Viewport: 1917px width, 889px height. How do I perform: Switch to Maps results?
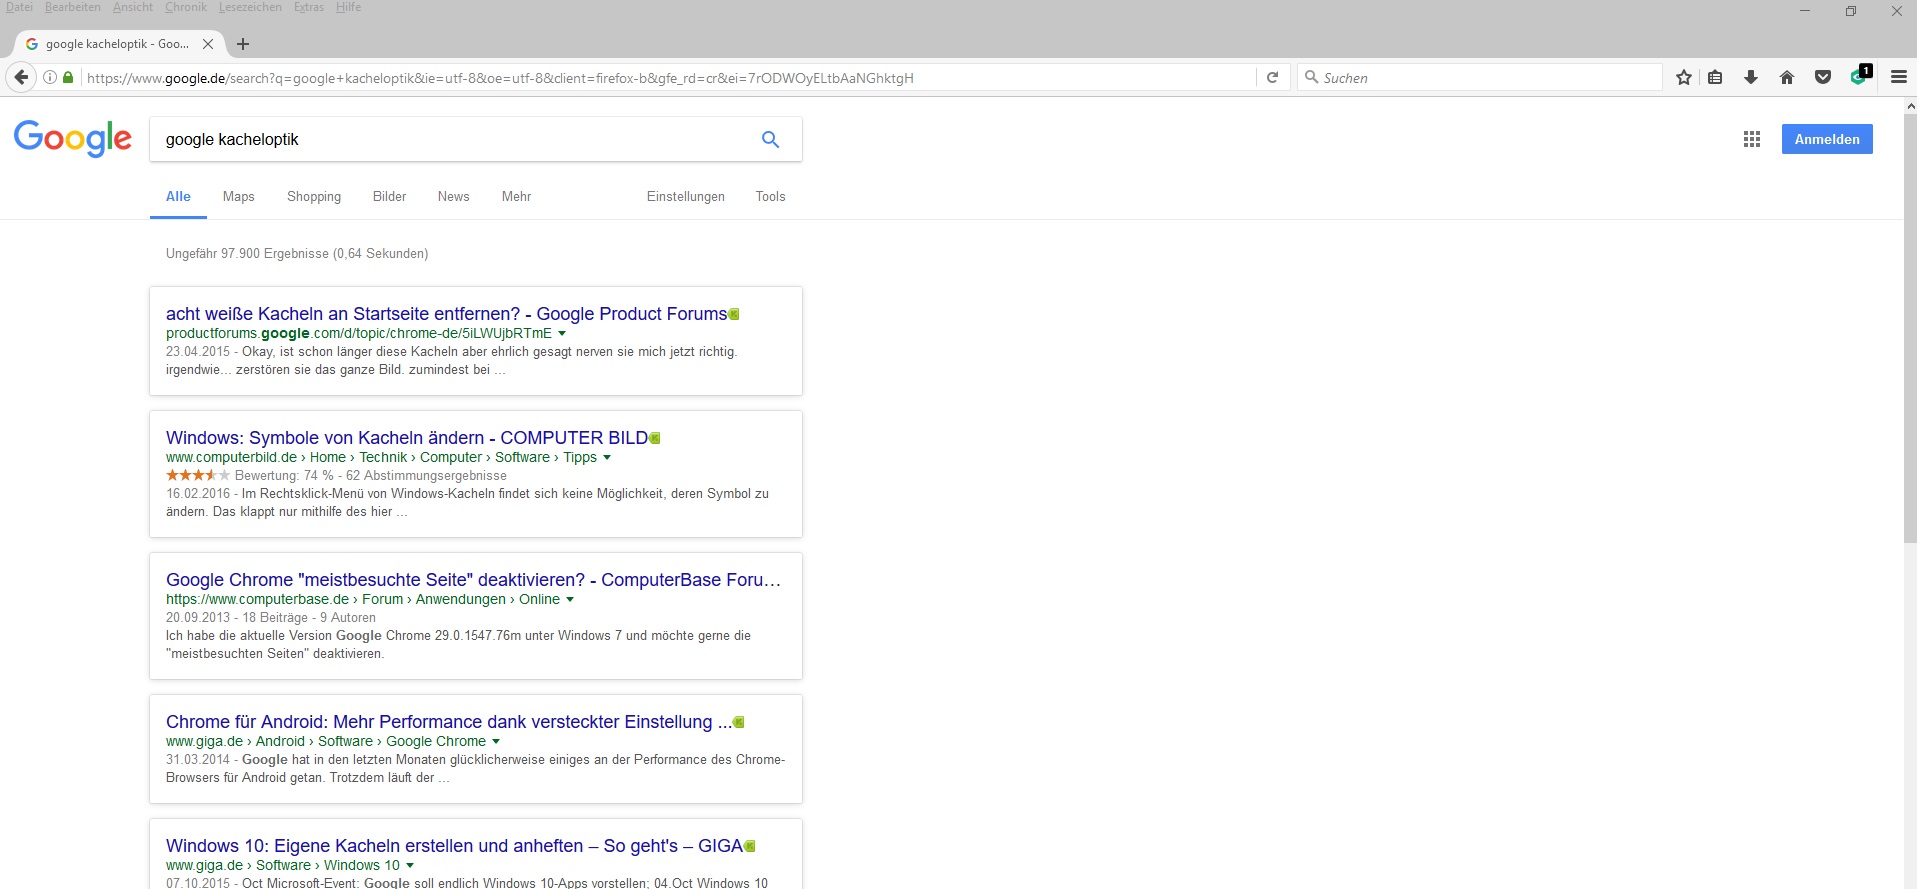tap(239, 197)
